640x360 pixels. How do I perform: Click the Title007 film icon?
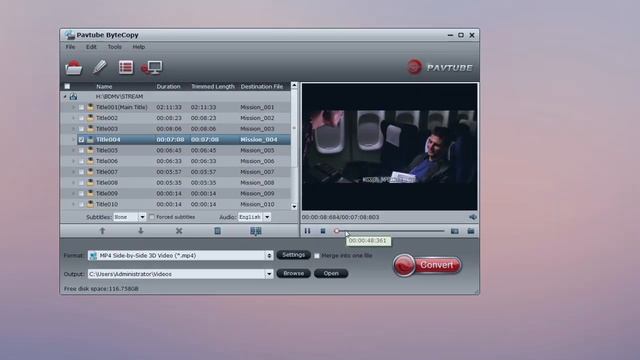pos(90,172)
